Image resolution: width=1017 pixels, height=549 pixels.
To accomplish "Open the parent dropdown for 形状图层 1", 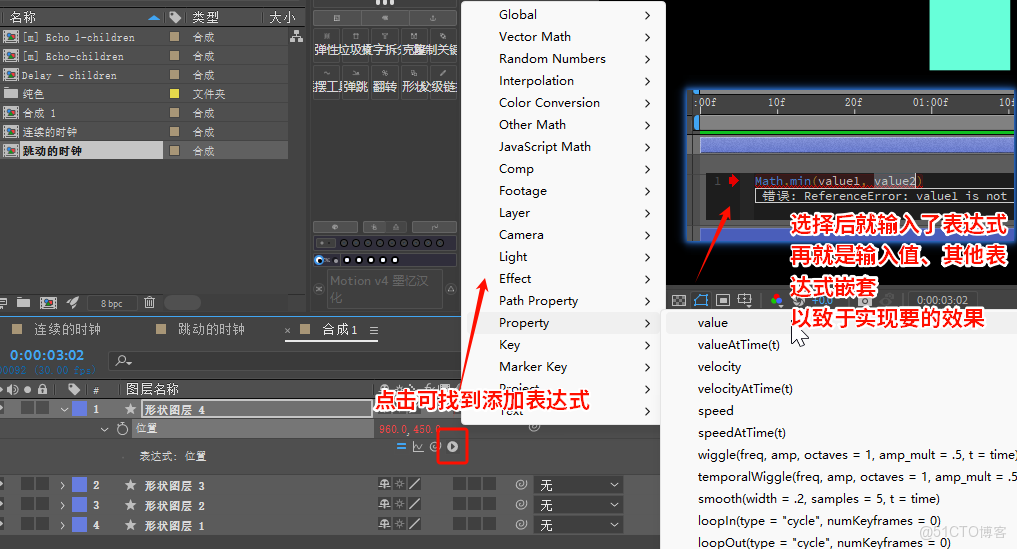I will point(579,524).
